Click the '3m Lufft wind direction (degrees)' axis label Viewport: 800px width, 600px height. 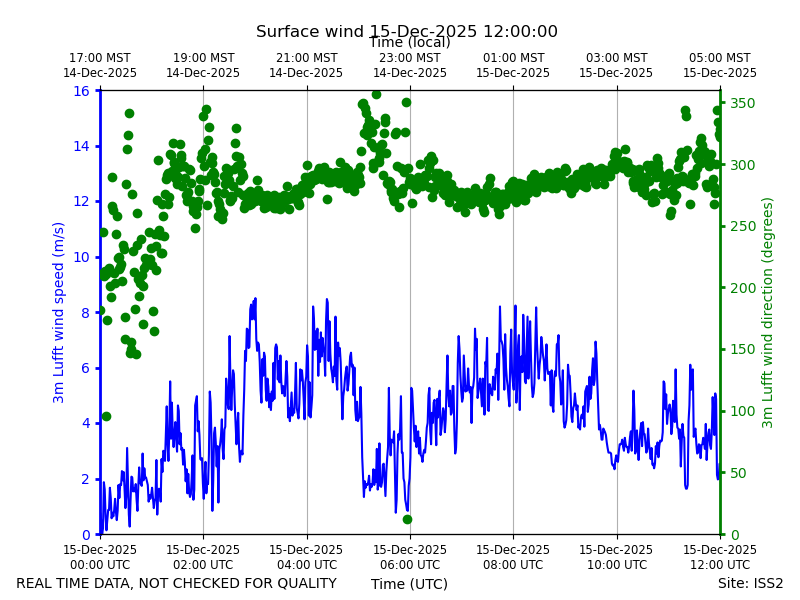tap(767, 312)
